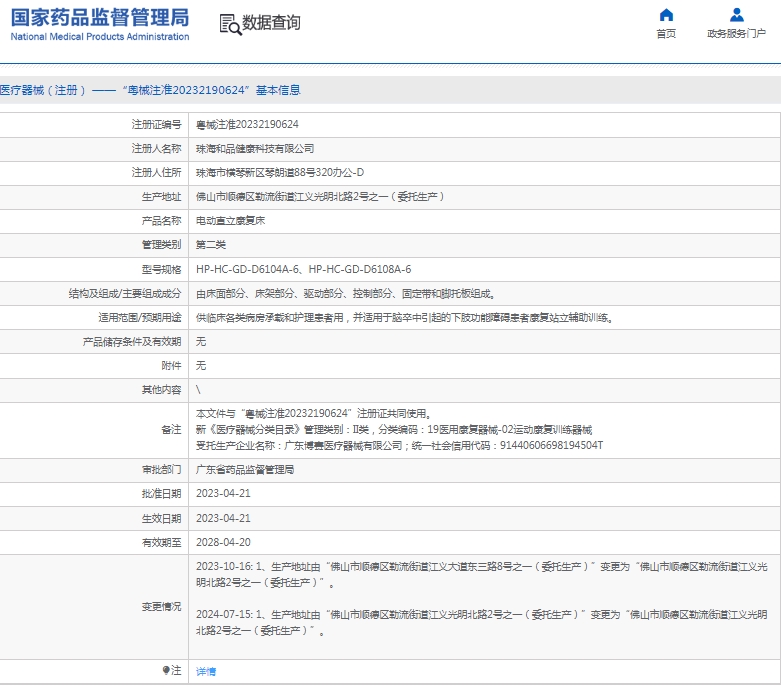Click the 有效期至 row label
The height and width of the screenshot is (687, 781).
point(161,543)
